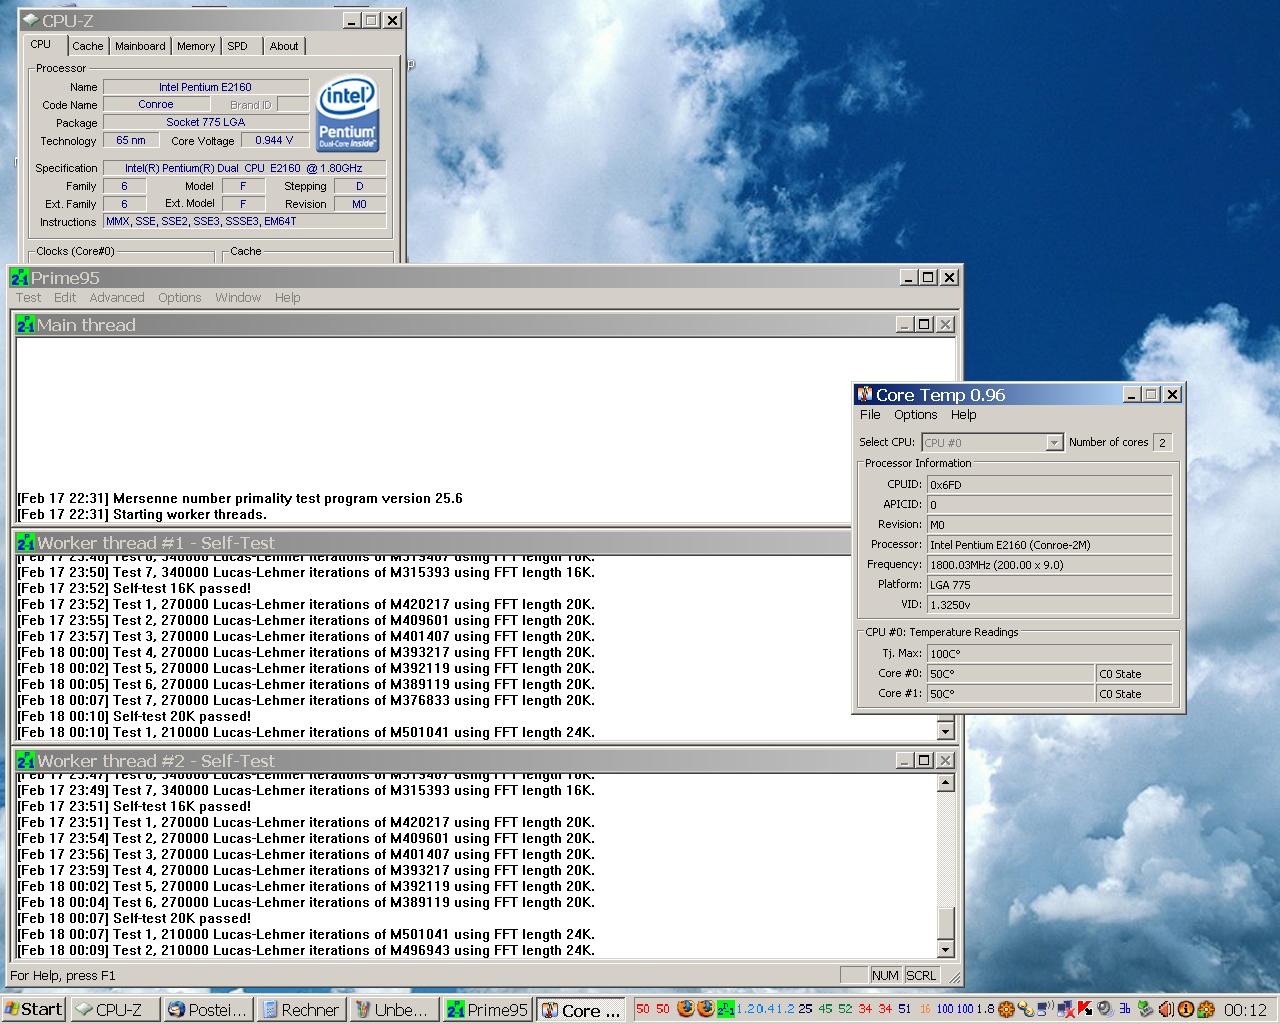Click the Core #0 temperature reading

pos(1010,673)
